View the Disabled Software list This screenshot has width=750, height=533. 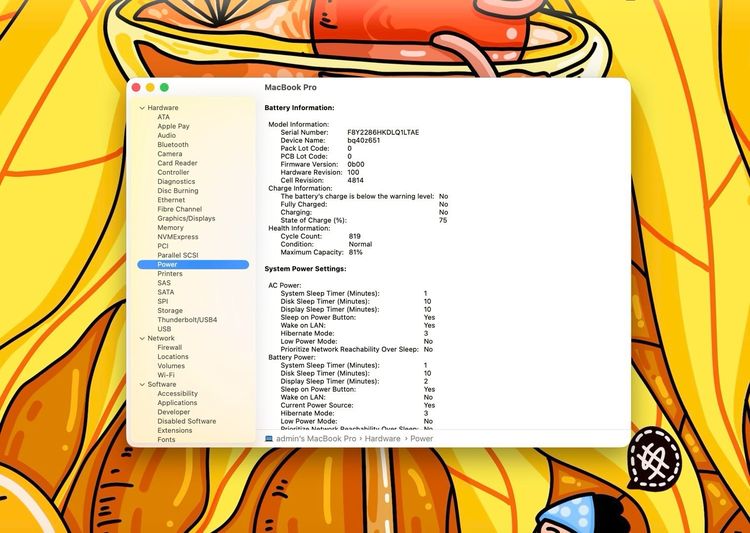tap(186, 421)
